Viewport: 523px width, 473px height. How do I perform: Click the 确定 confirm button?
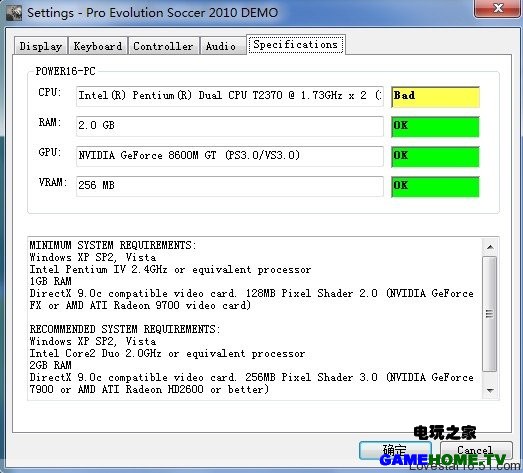point(395,450)
